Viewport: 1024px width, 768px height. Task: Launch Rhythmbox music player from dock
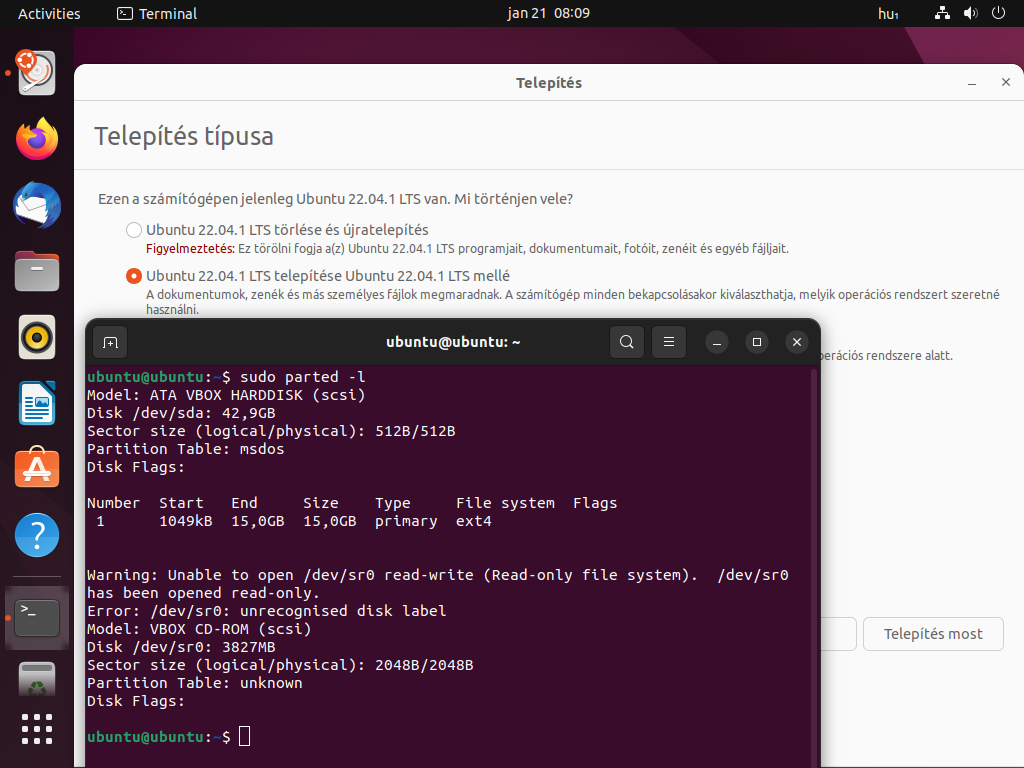(37, 338)
